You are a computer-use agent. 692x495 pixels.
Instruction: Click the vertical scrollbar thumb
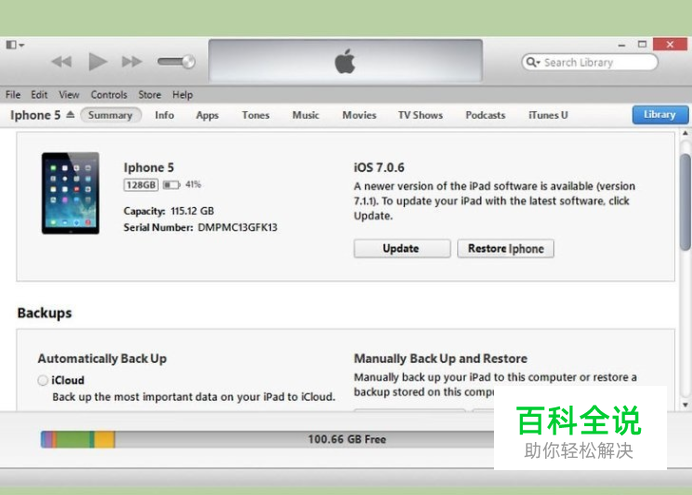coord(685,202)
